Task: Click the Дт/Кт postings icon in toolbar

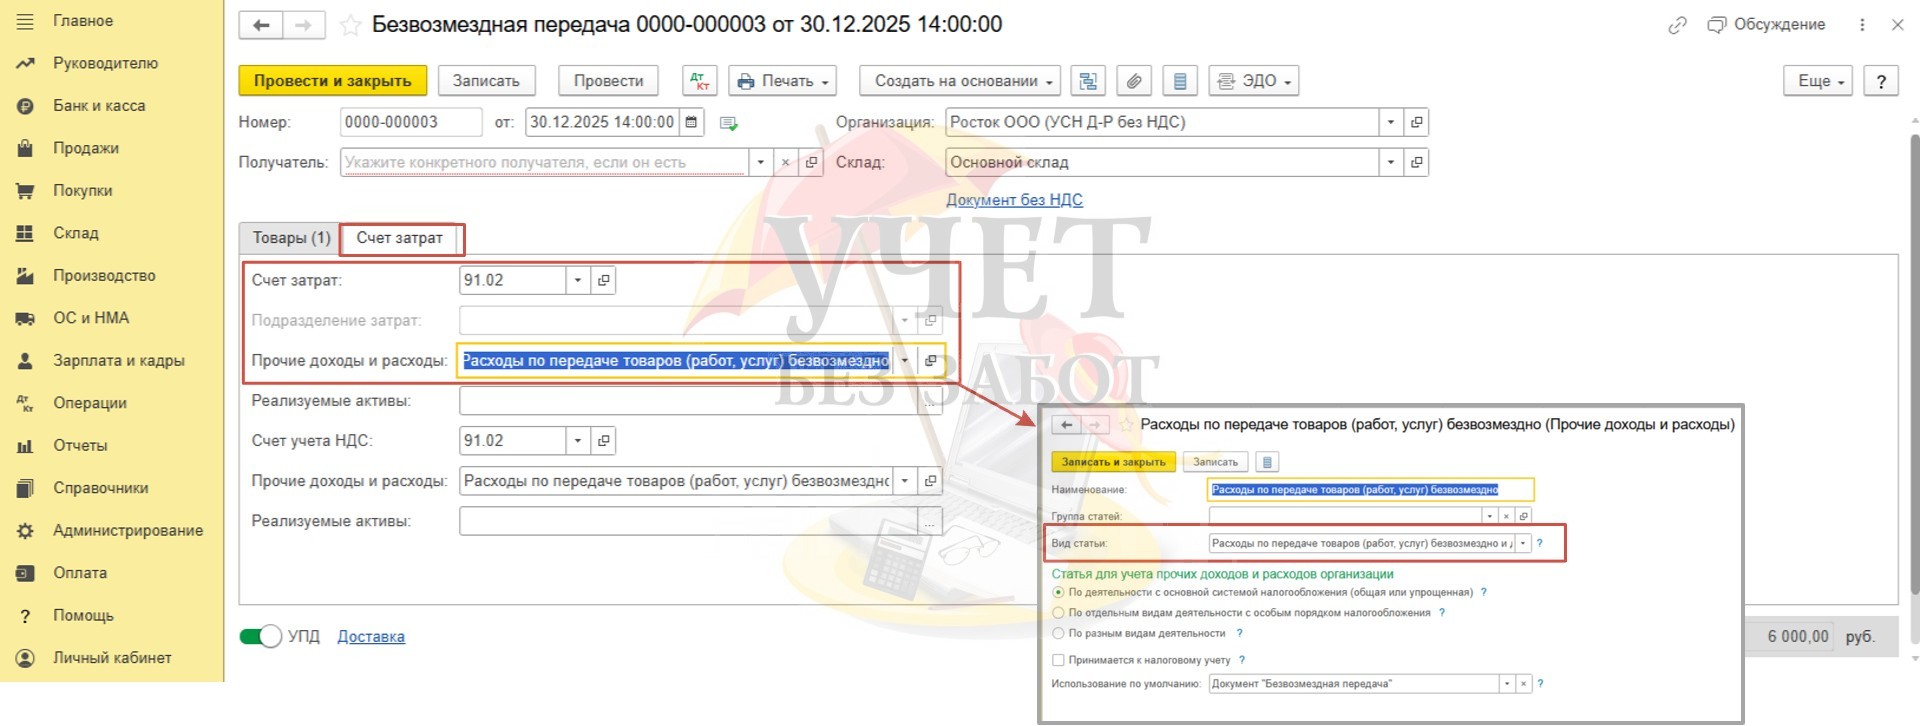Action: click(699, 81)
